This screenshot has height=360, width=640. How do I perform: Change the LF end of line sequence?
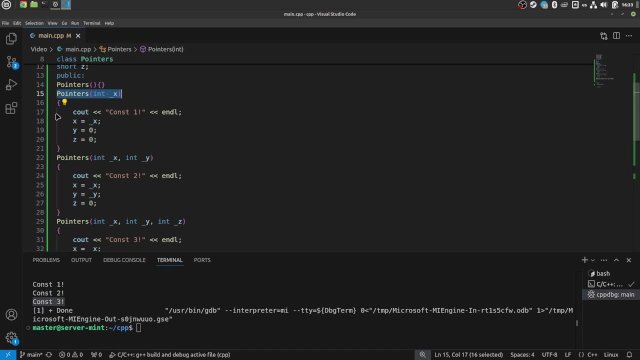click(568, 355)
